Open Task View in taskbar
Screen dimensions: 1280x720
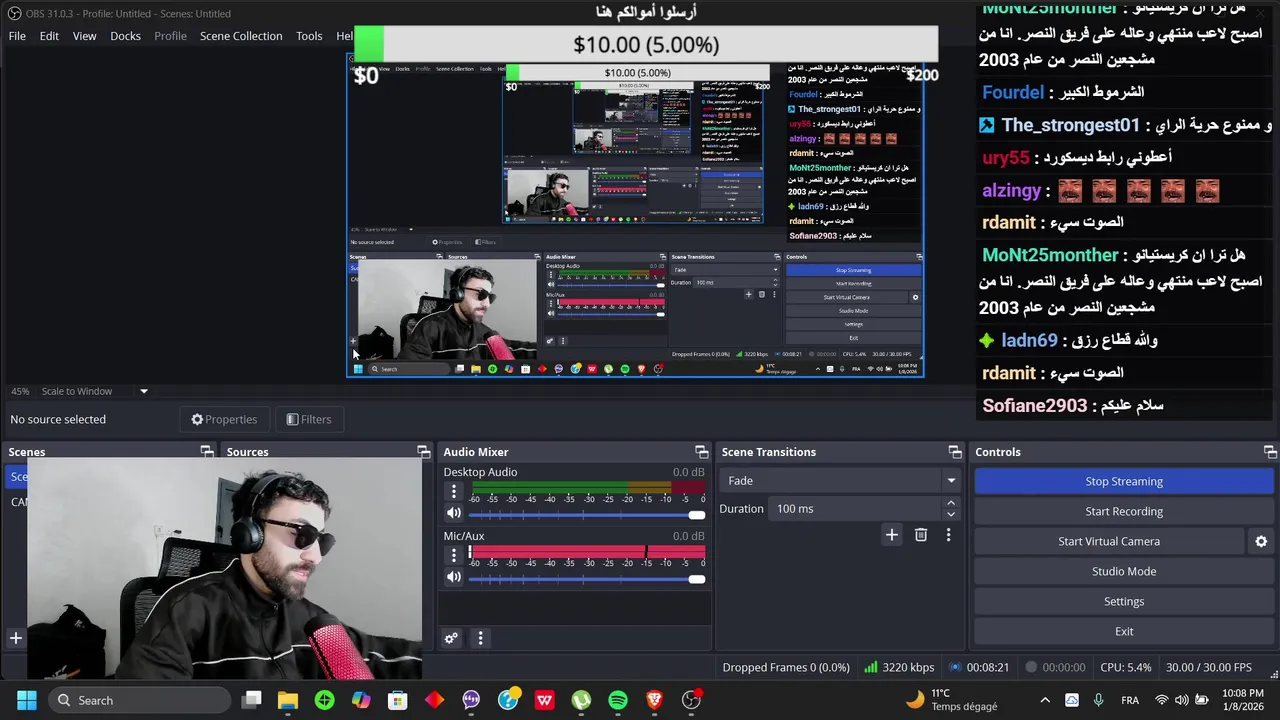251,700
